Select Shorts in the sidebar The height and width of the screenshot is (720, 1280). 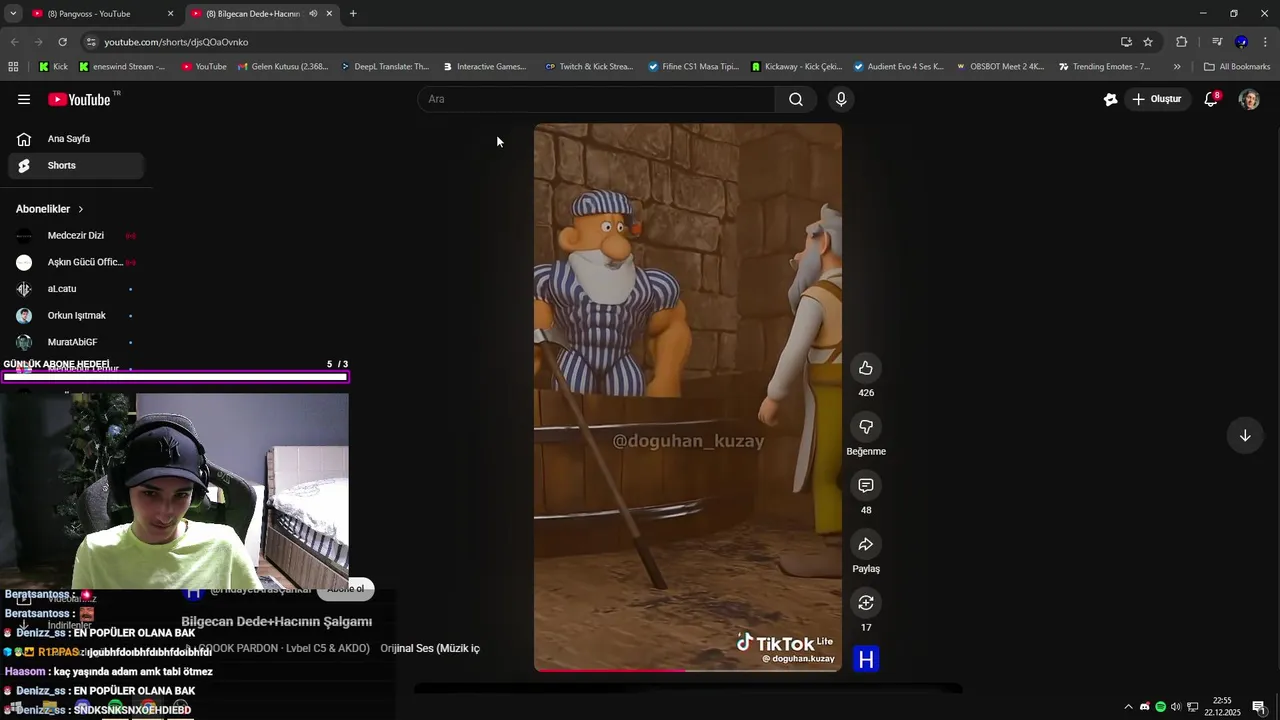coord(76,166)
